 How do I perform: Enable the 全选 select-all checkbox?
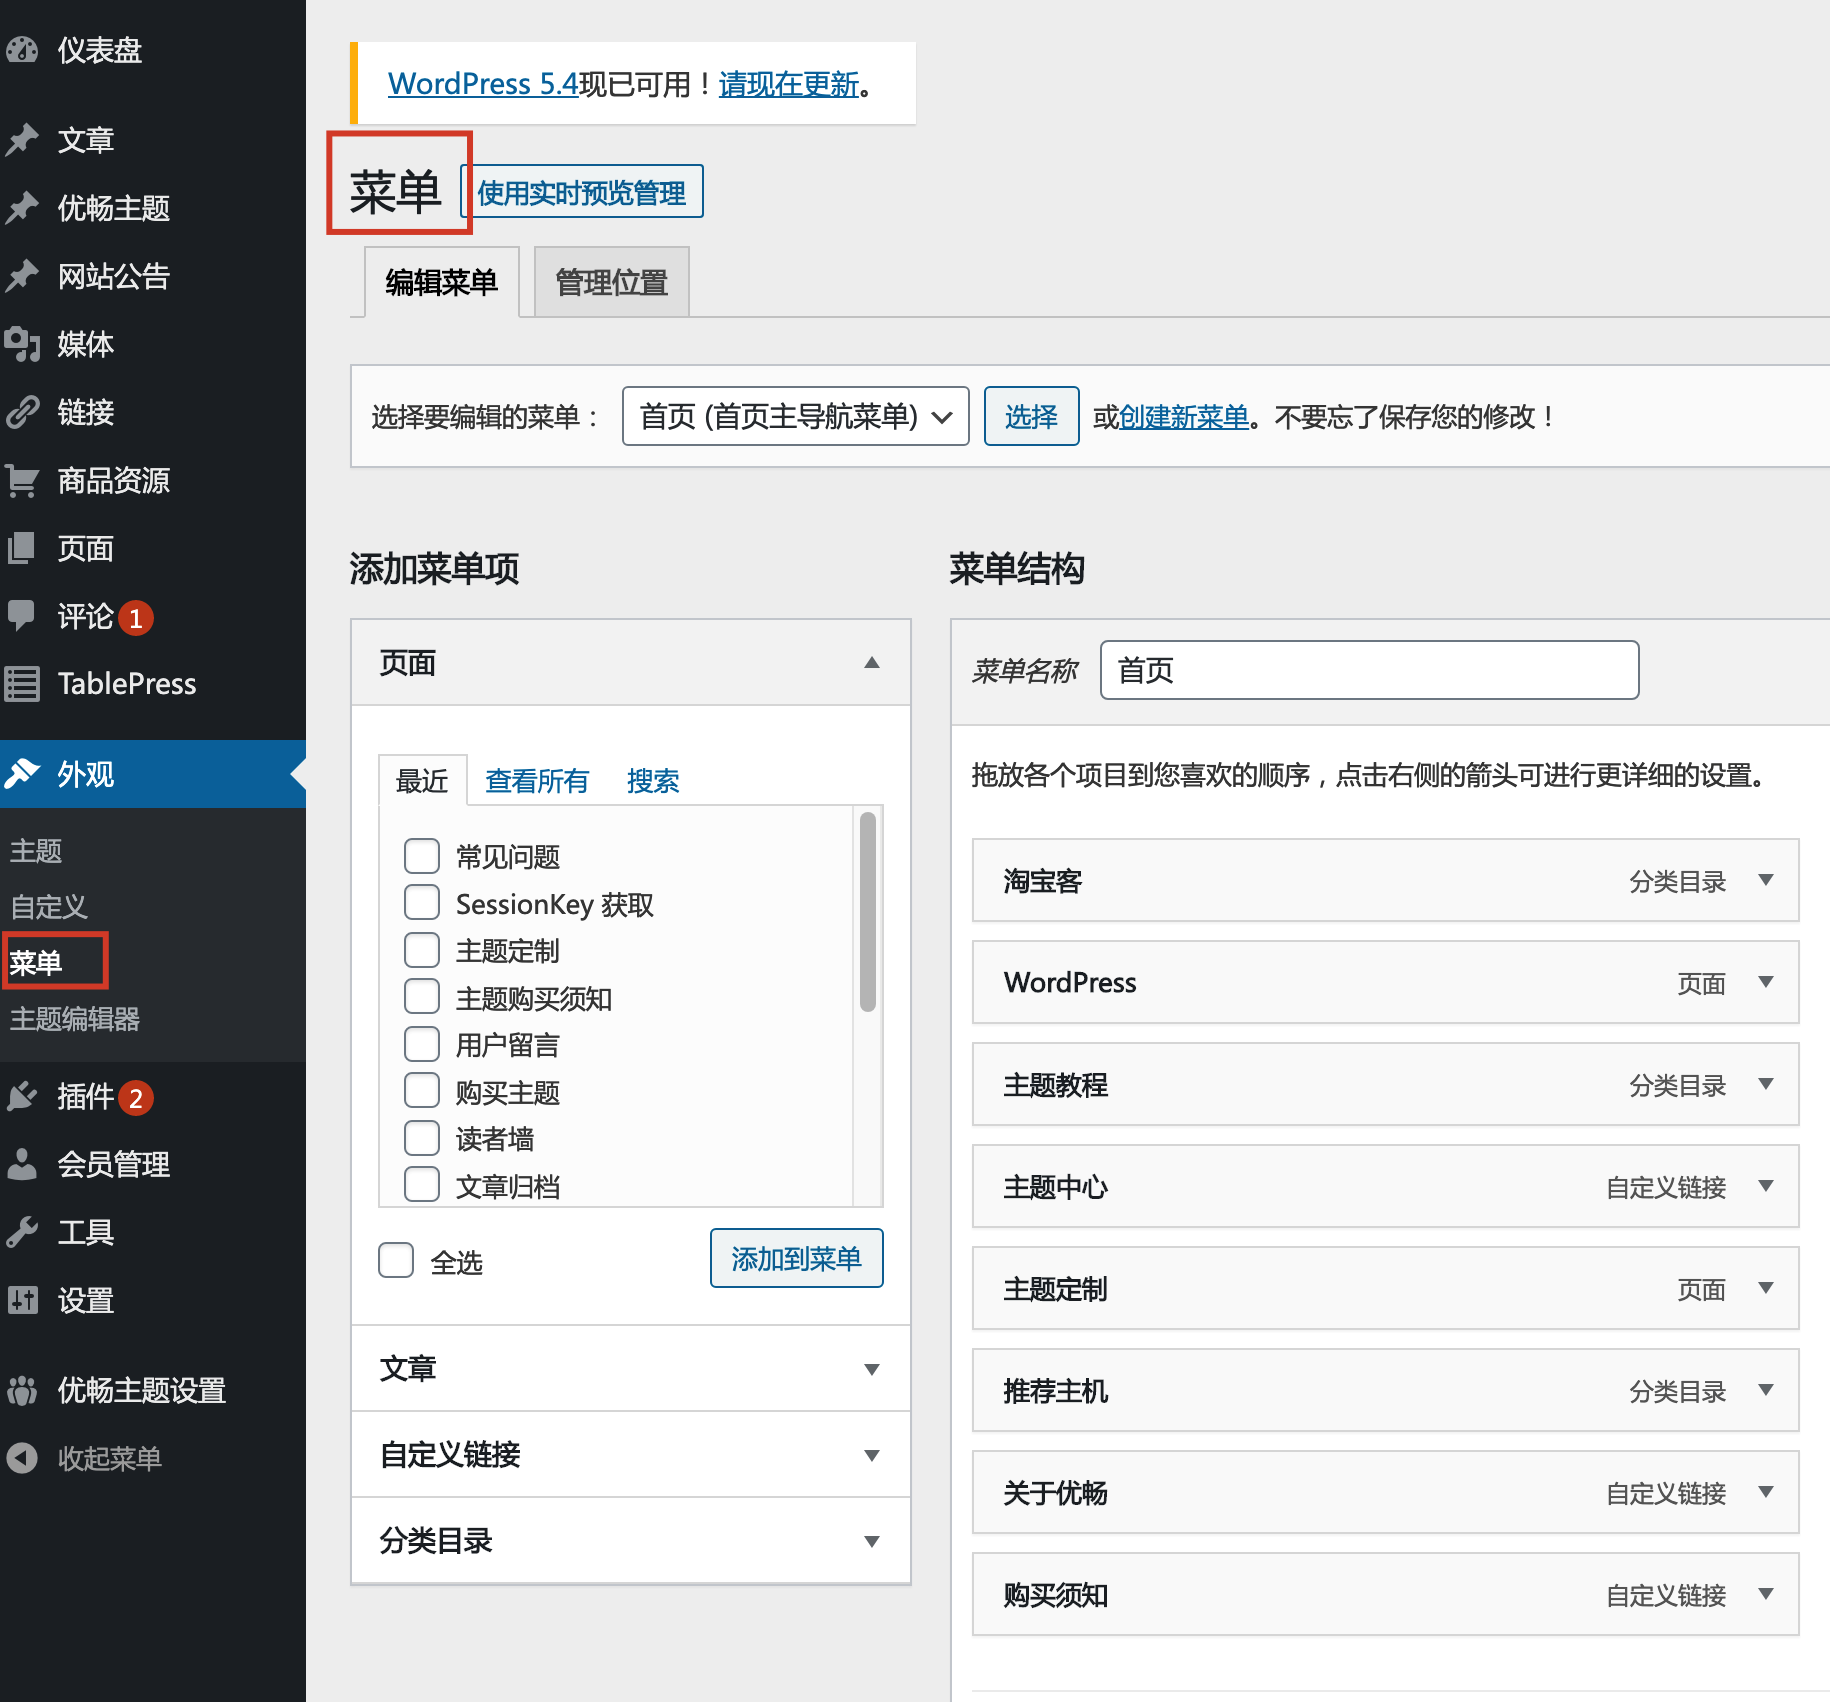point(397,1260)
